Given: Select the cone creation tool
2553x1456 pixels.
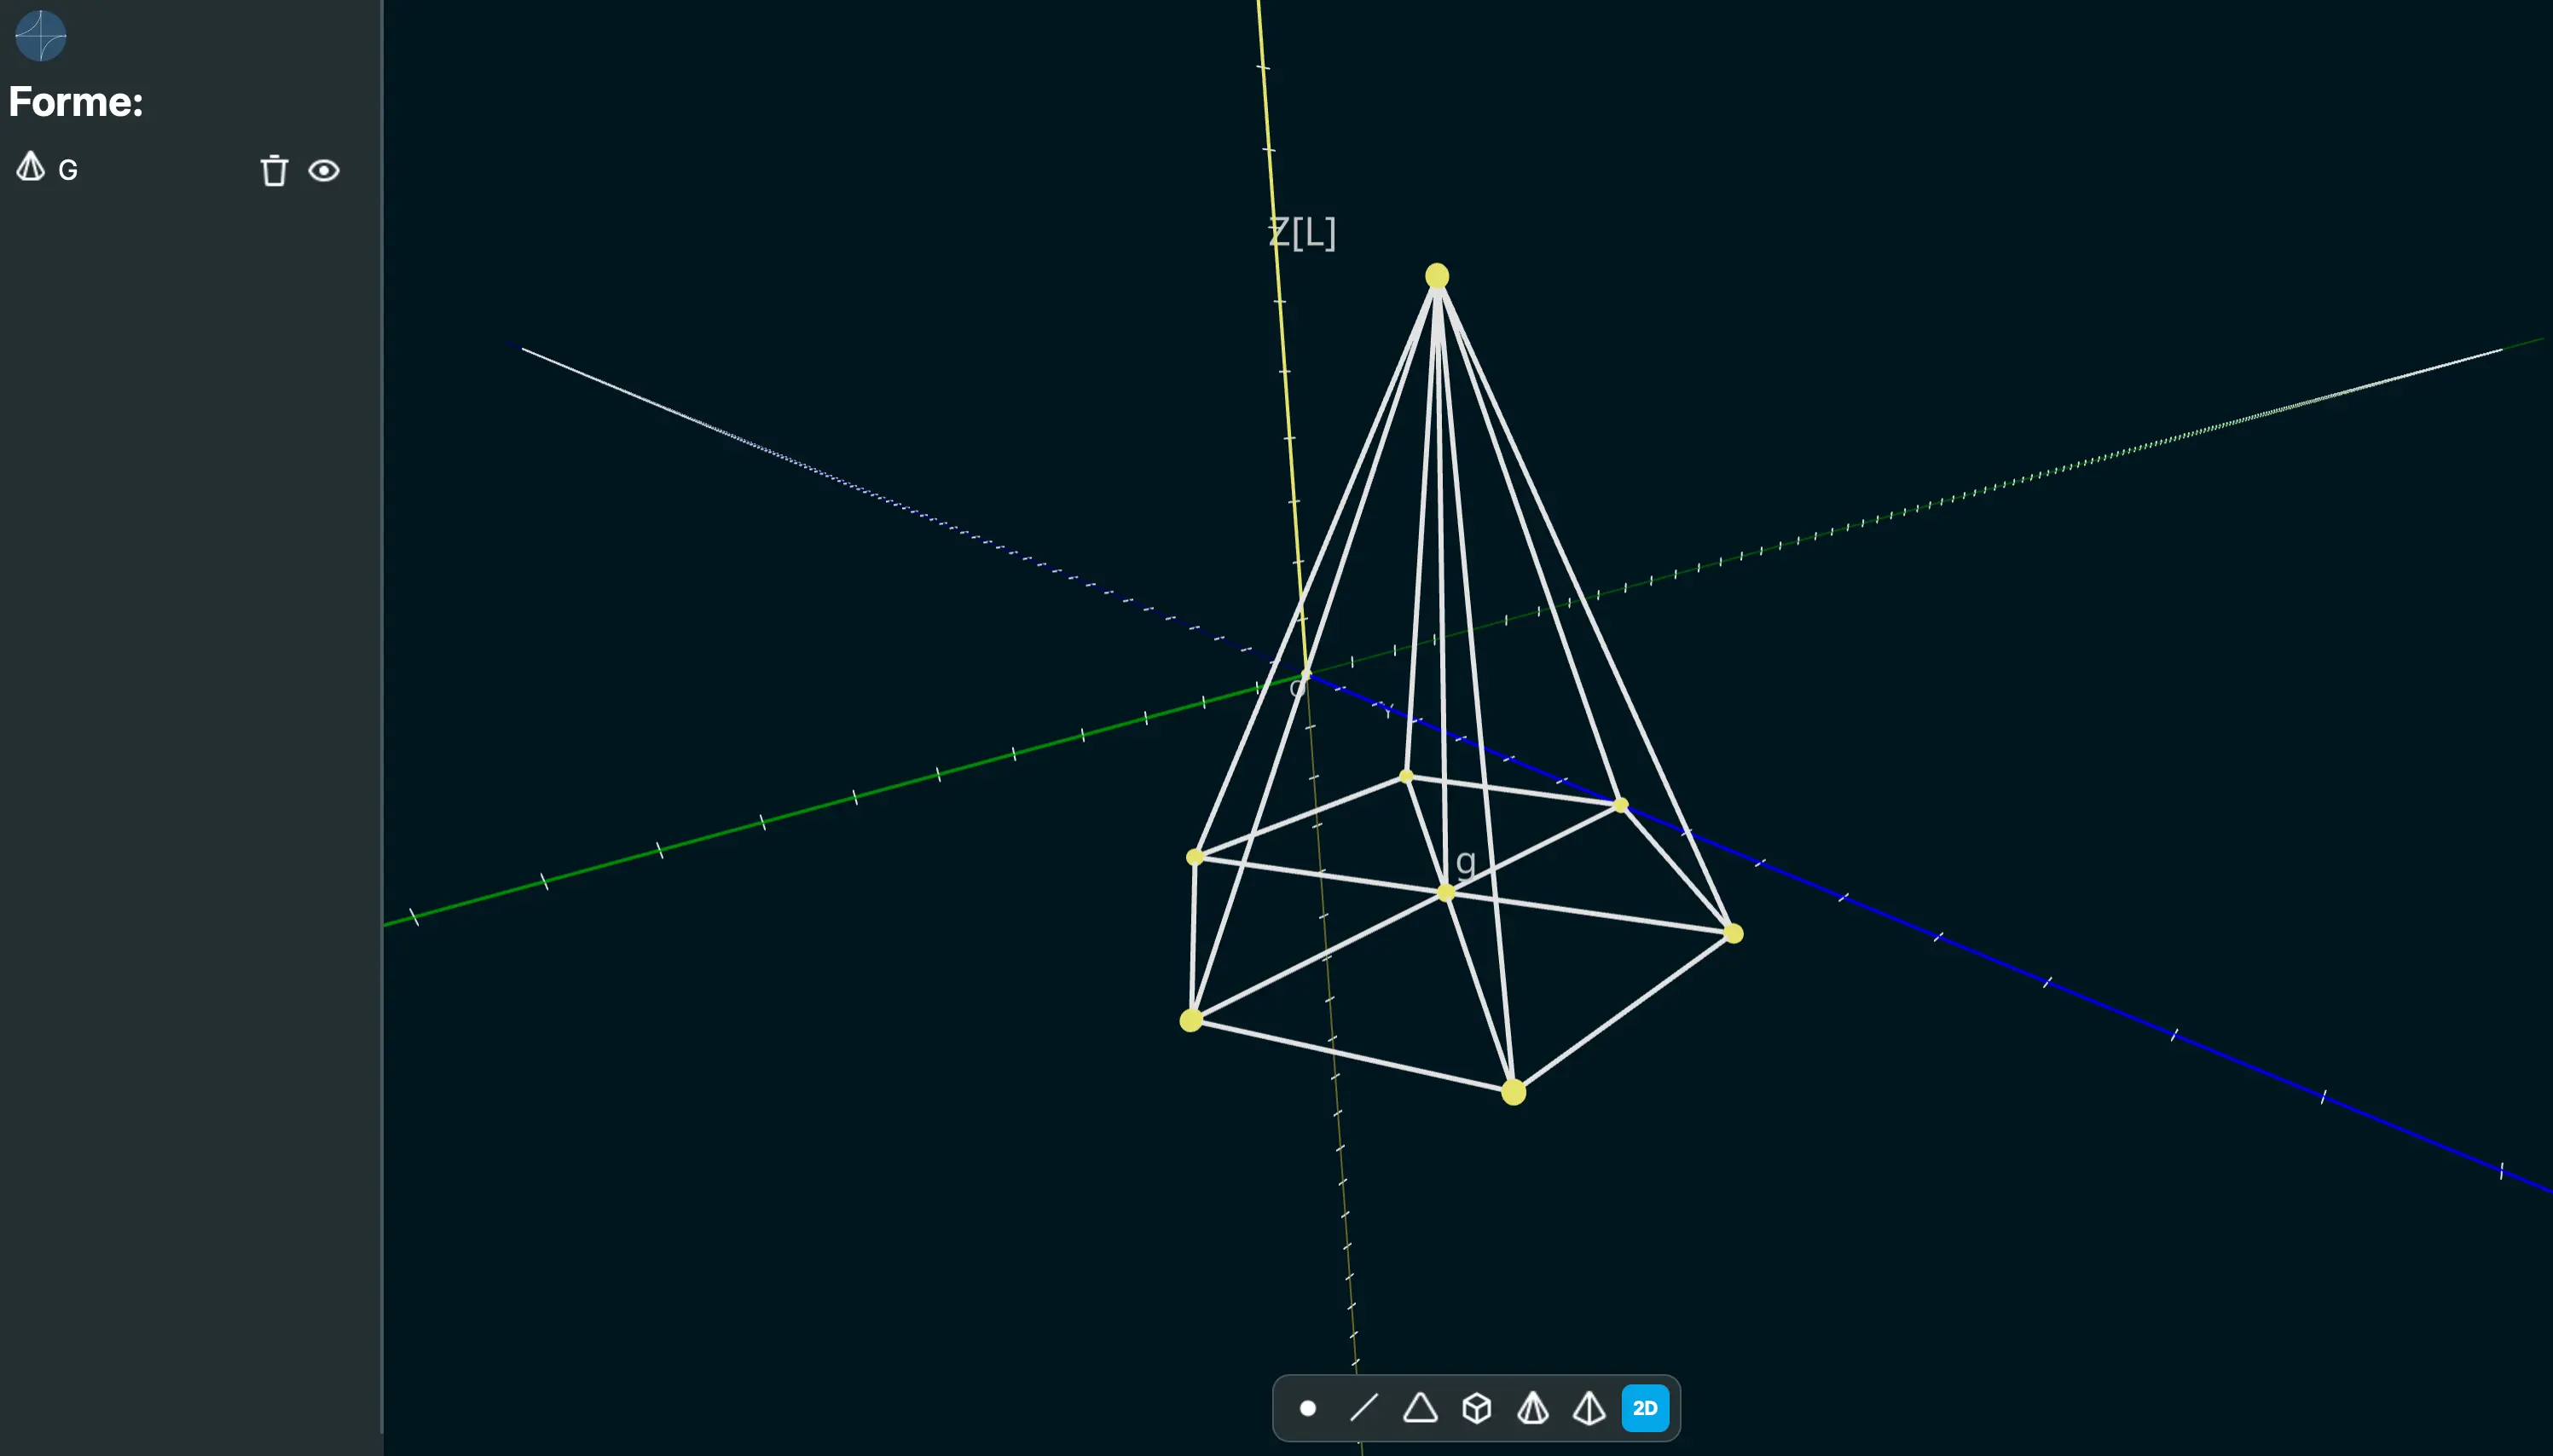Looking at the screenshot, I should coord(1533,1408).
